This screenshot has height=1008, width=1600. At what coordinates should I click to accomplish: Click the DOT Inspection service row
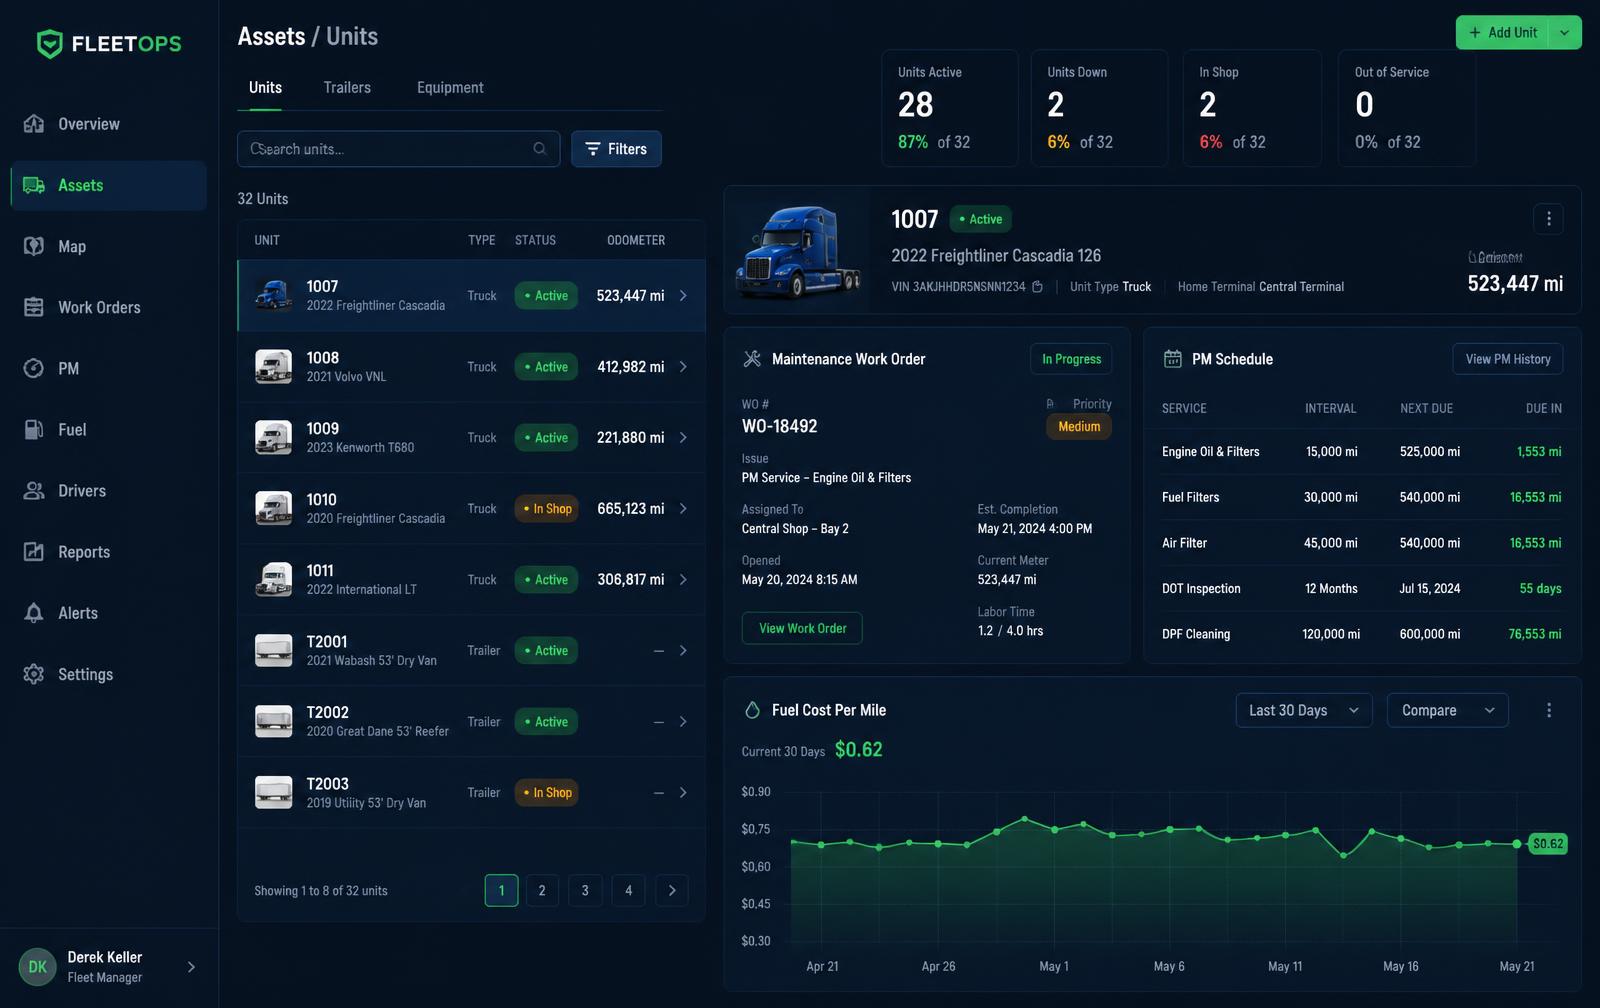[1361, 589]
